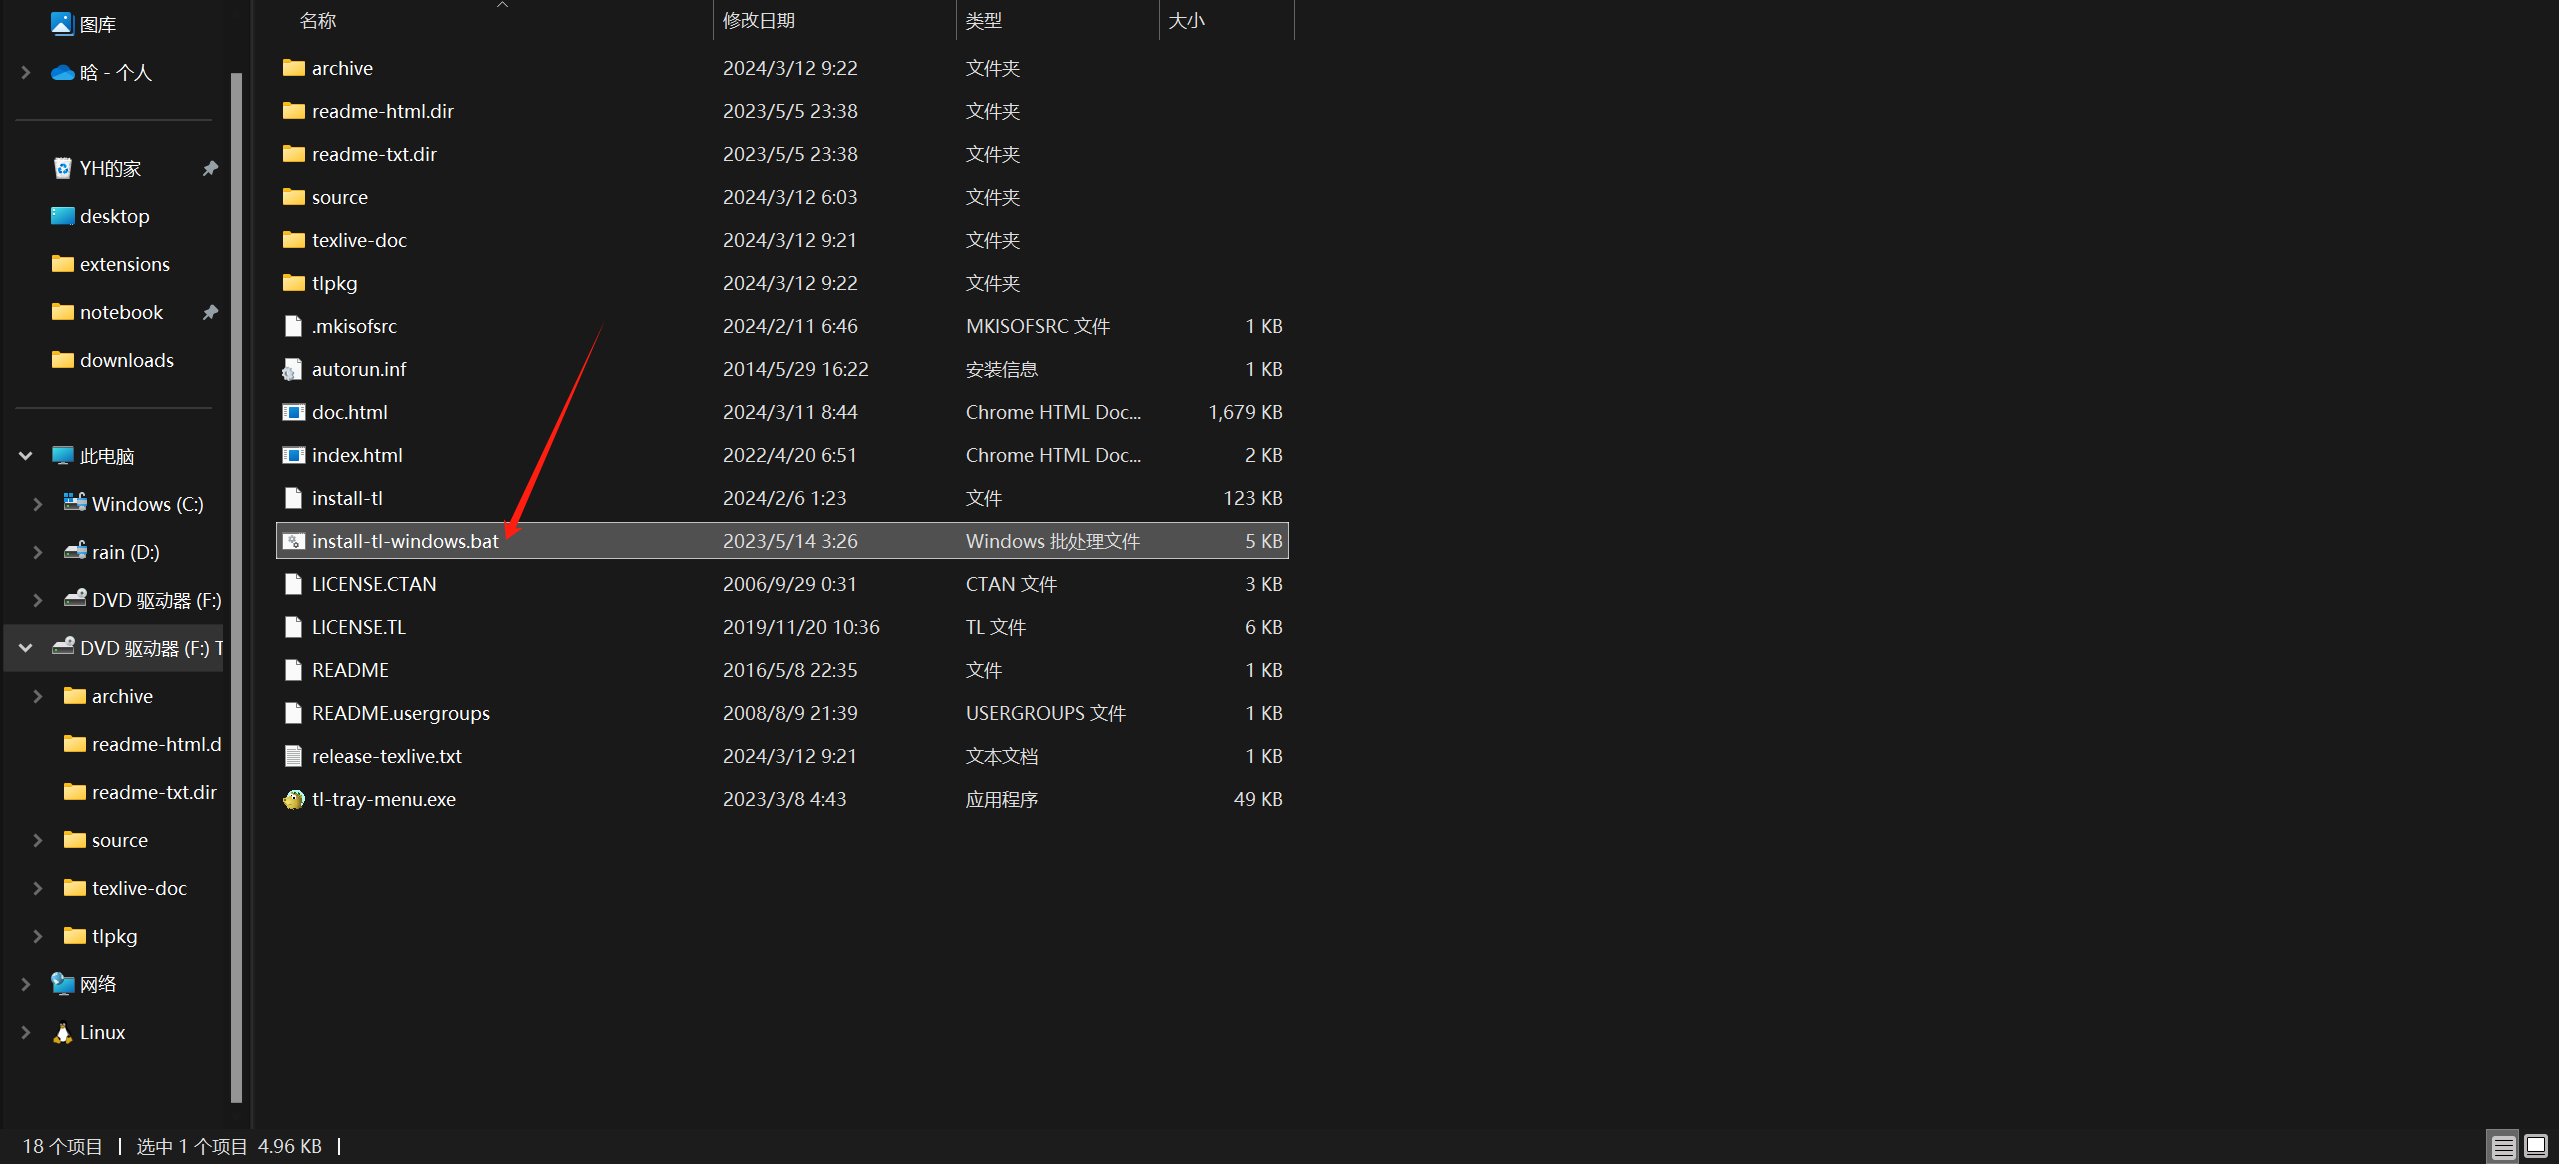The width and height of the screenshot is (2559, 1164).
Task: Expand the rain (D:) drive node
Action: [x=38, y=552]
